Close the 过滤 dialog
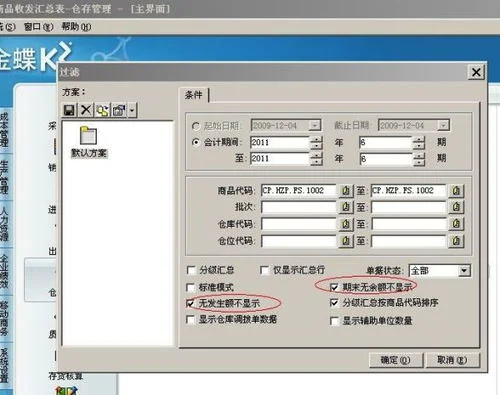500x395 pixels. pyautogui.click(x=476, y=72)
